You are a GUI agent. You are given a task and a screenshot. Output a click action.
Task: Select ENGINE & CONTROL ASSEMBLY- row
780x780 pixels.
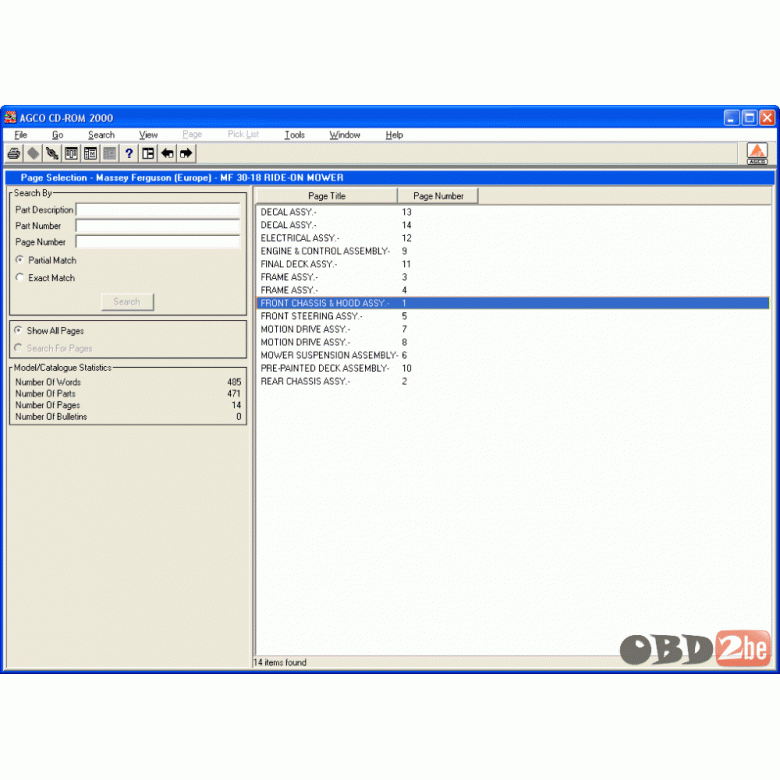tap(513, 251)
